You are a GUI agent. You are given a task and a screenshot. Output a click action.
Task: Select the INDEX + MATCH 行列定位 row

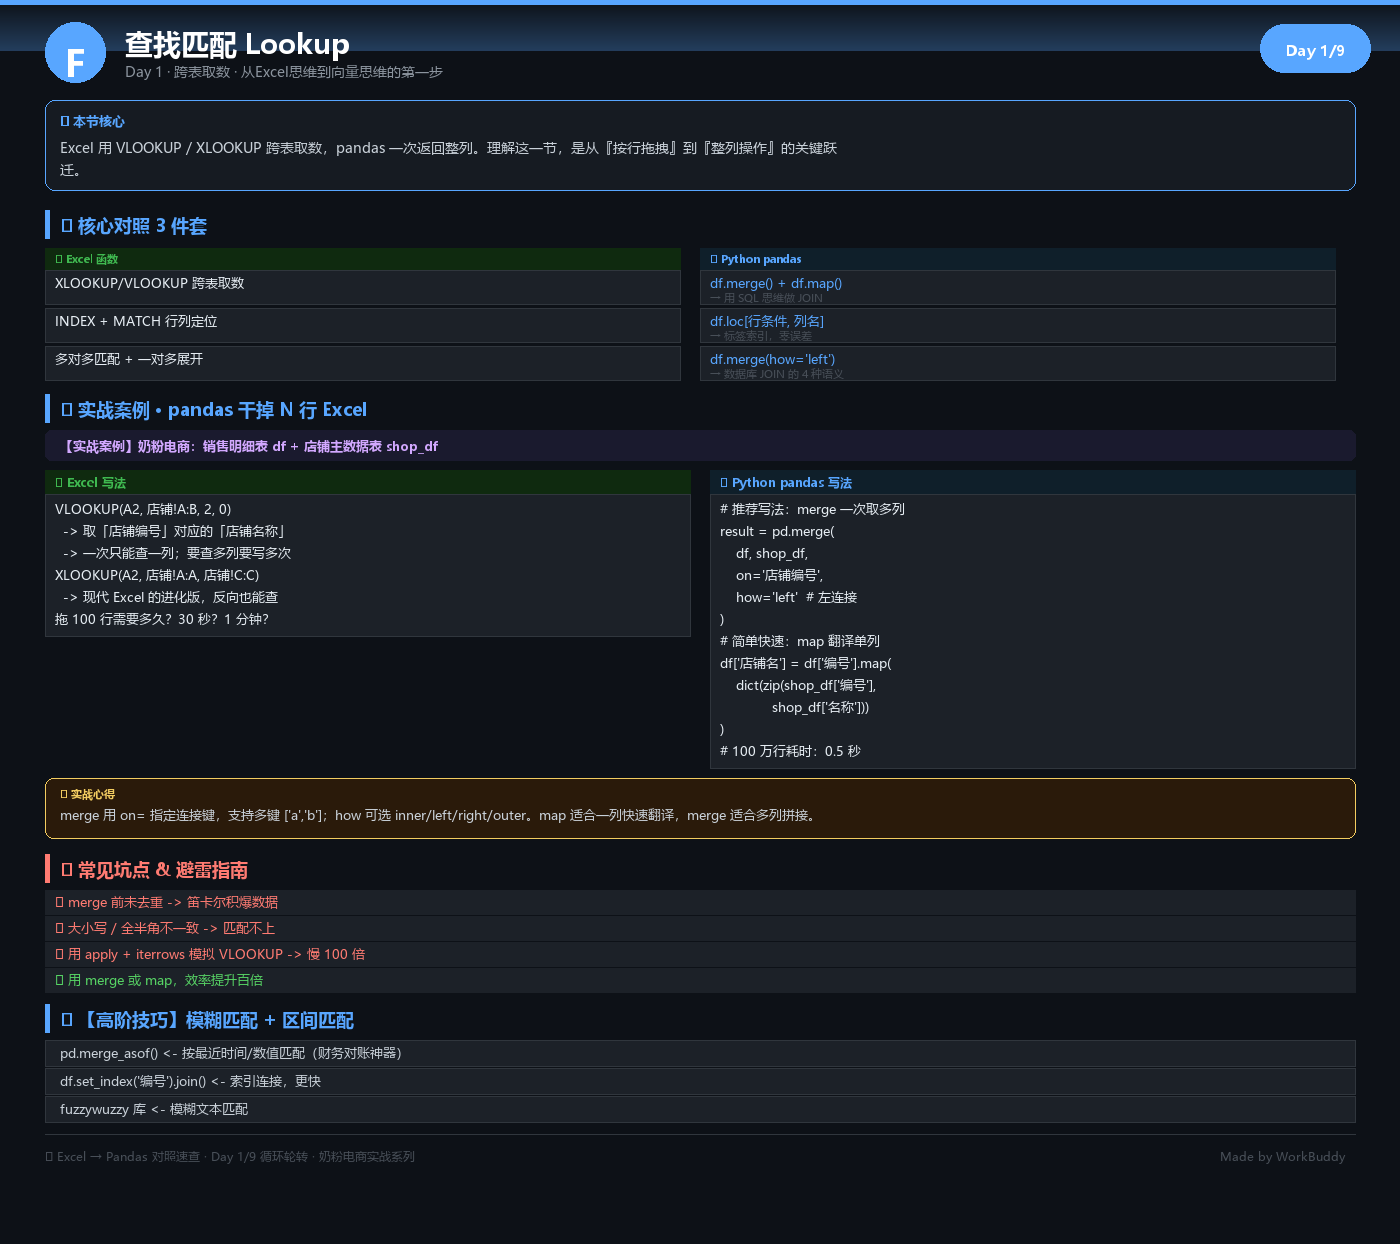[x=363, y=325]
